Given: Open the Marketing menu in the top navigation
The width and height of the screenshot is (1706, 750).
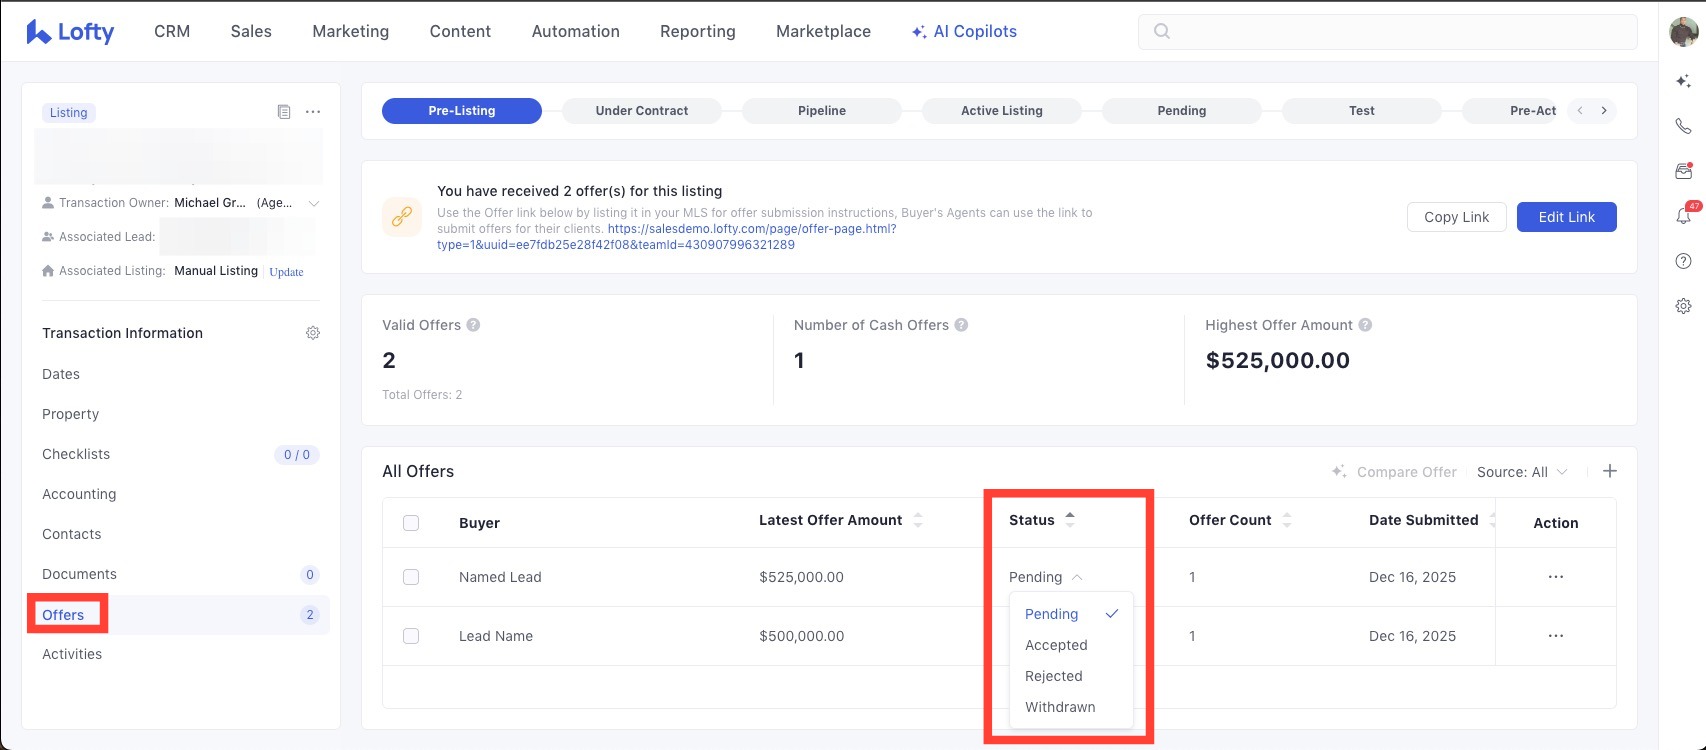Looking at the screenshot, I should coord(350,31).
